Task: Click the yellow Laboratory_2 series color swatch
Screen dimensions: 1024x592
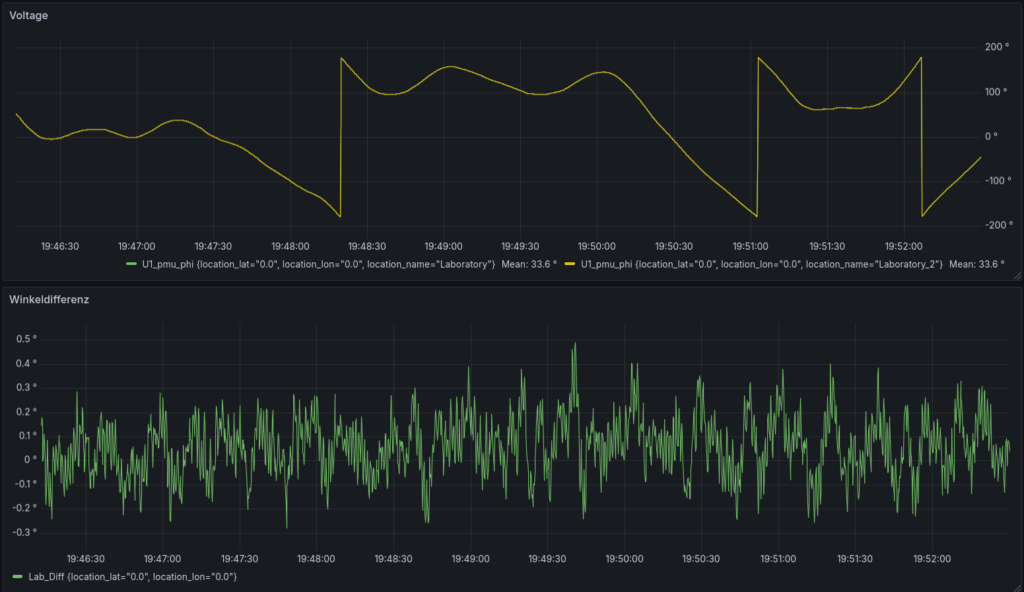Action: coord(571,265)
